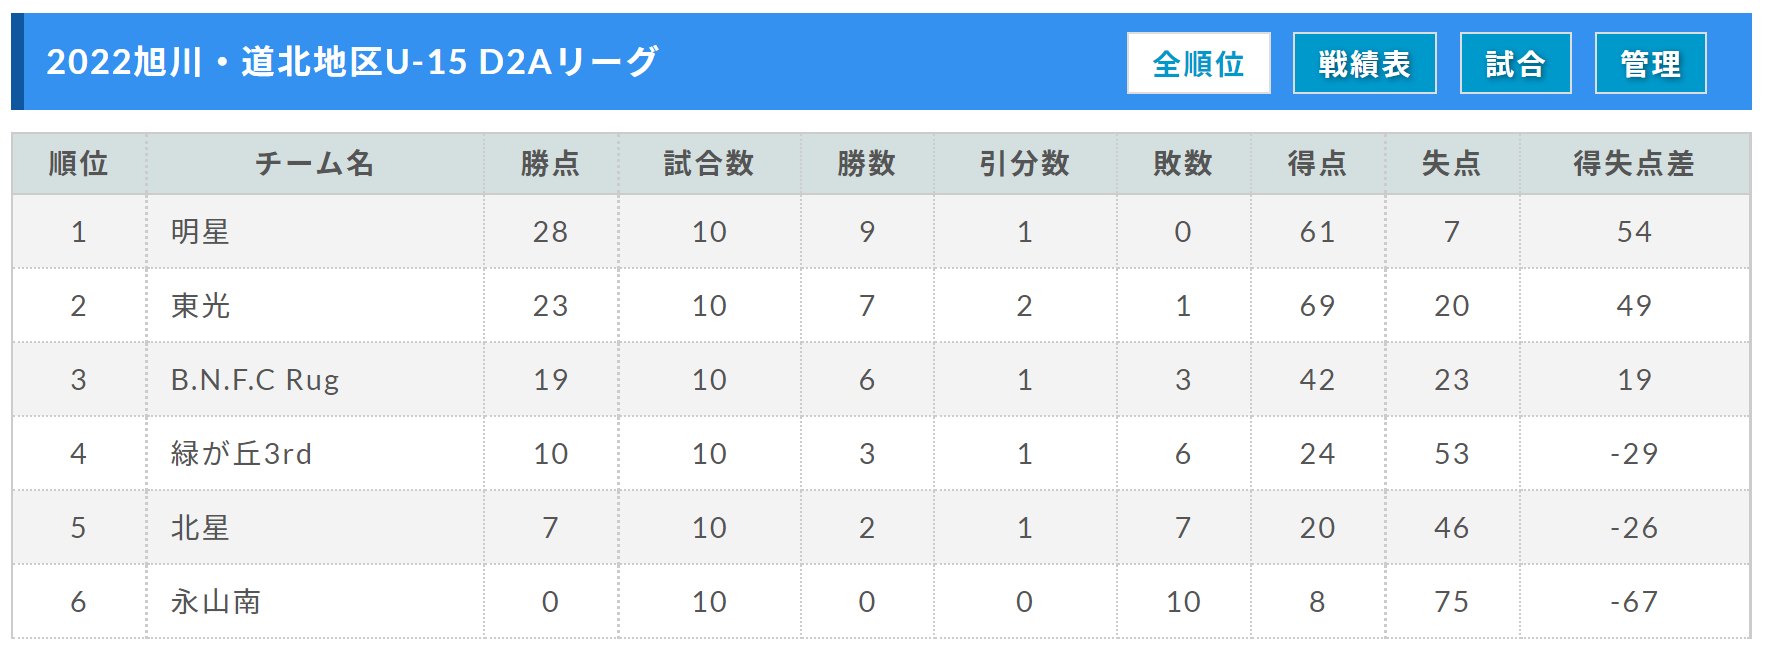Viewport: 1765px width, 652px height.
Task: Click the 管理 button
Action: point(1650,63)
